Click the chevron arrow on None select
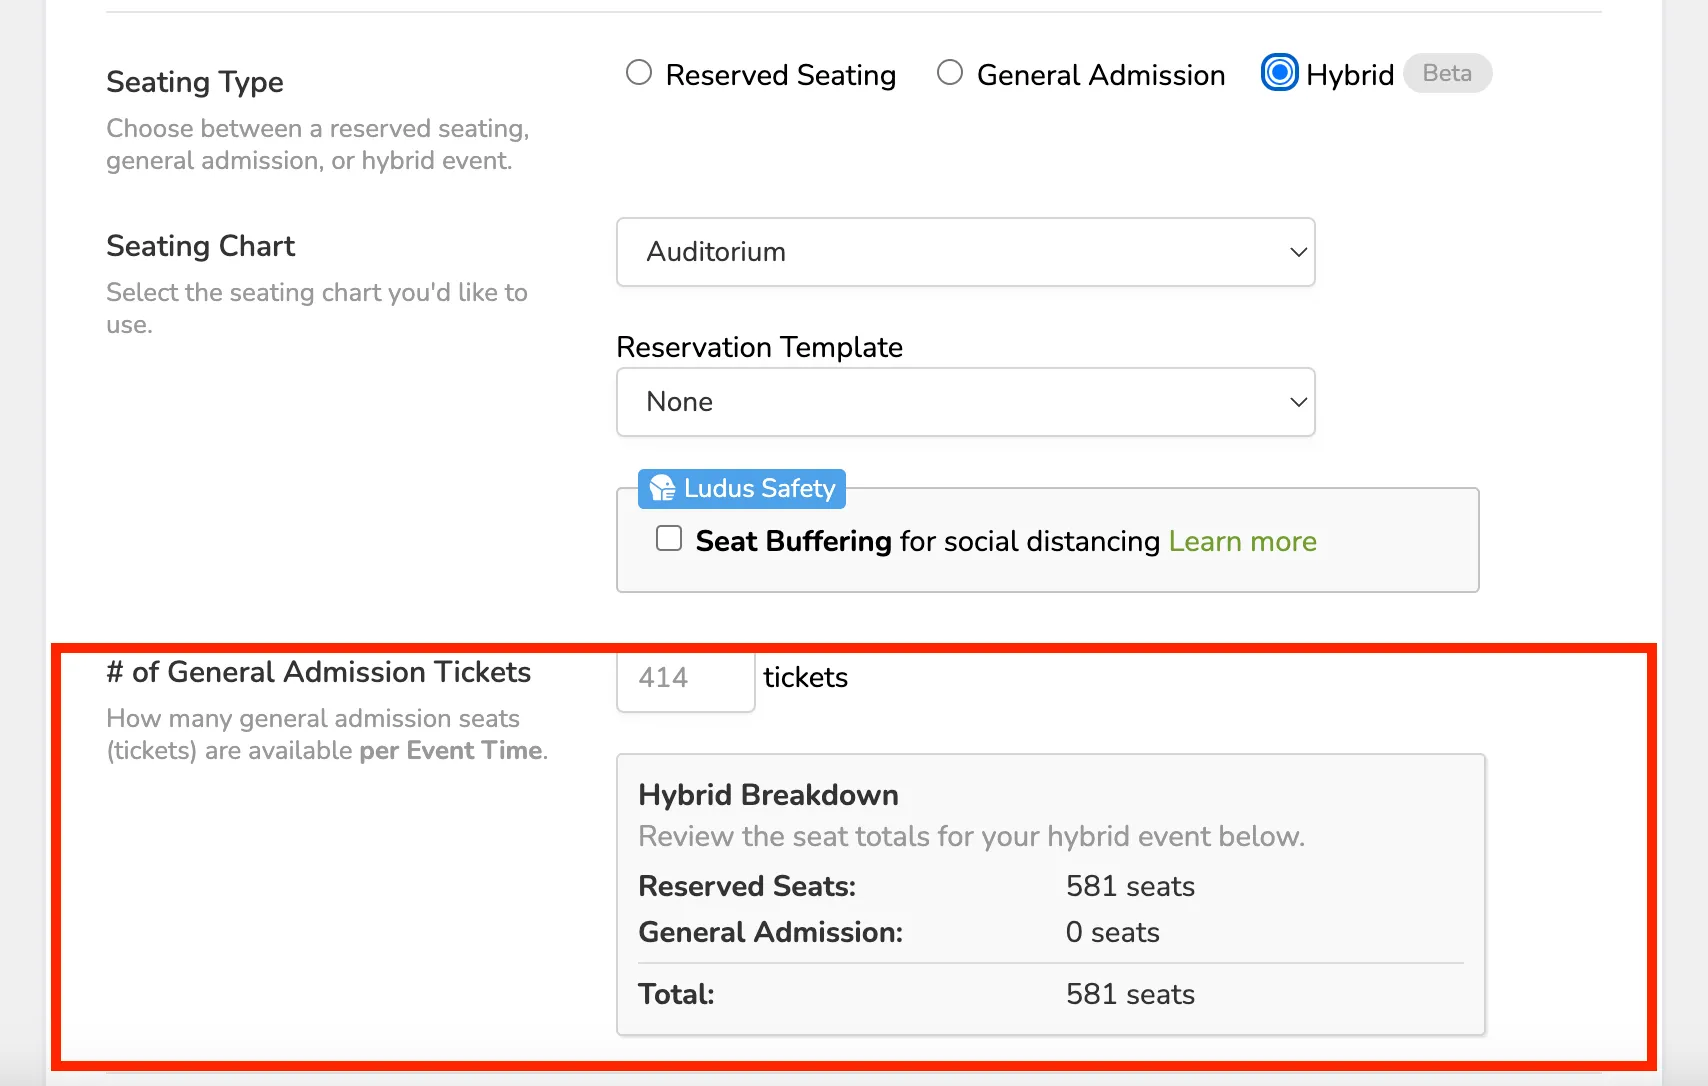Viewport: 1708px width, 1086px height. pos(1298,402)
